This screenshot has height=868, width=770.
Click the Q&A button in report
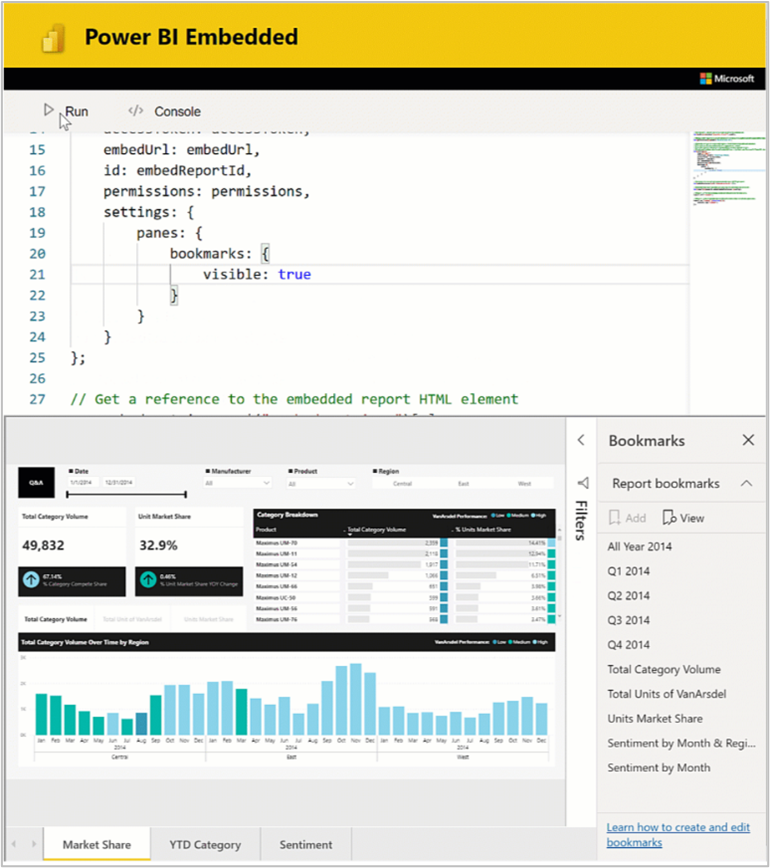(37, 483)
